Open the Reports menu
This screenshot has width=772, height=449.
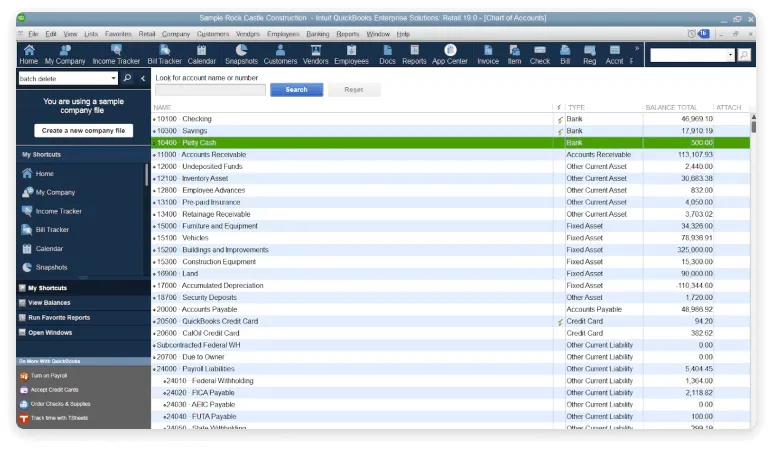pos(348,34)
